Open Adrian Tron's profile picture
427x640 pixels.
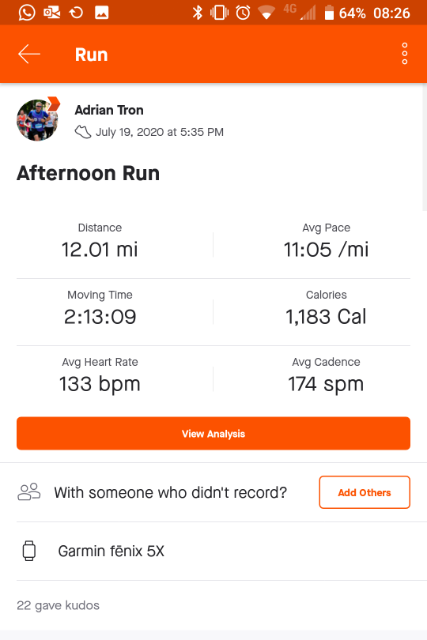click(38, 120)
